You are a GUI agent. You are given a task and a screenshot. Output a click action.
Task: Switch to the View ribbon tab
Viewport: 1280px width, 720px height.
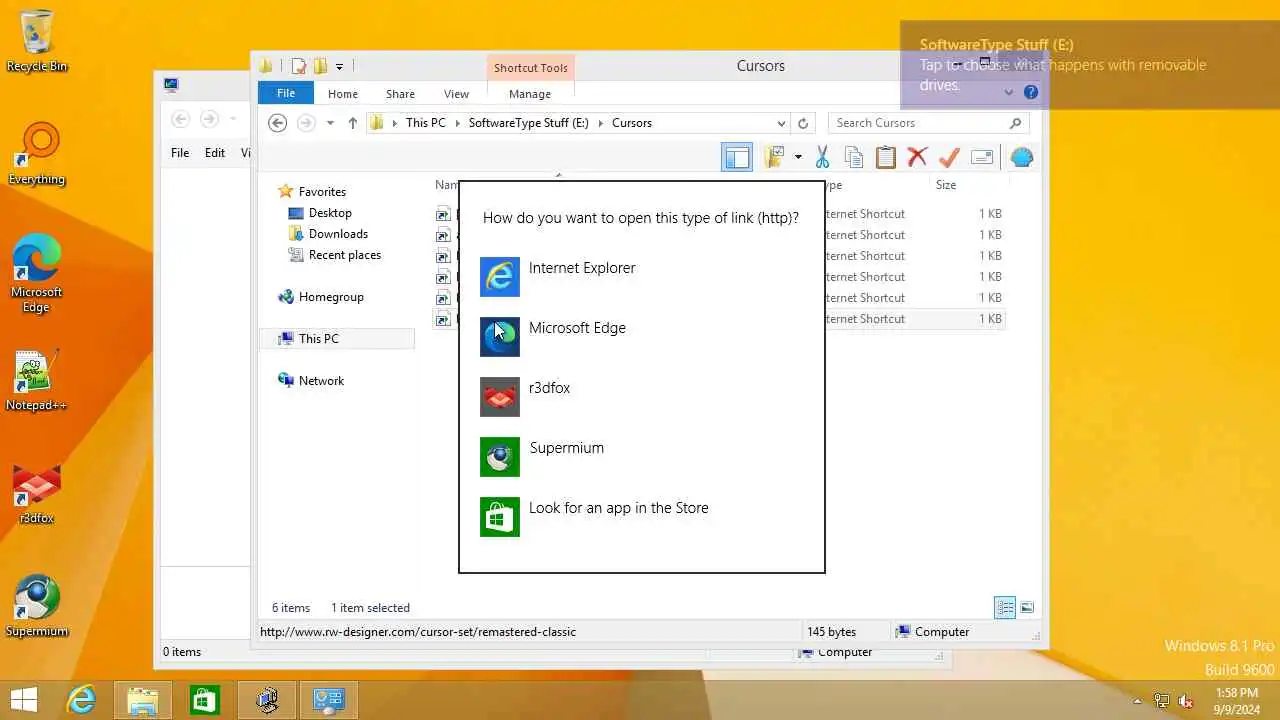coord(456,93)
